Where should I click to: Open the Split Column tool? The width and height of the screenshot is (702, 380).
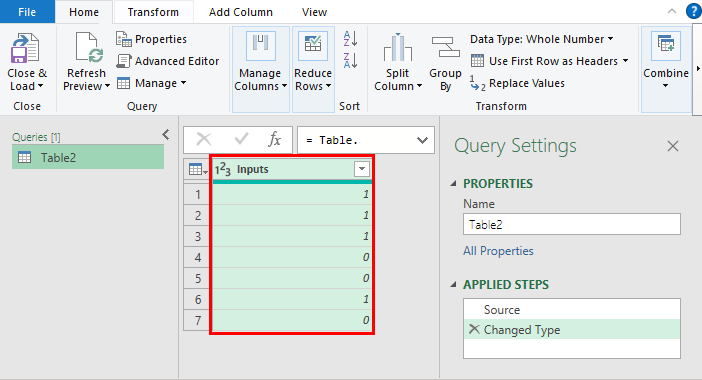coord(398,63)
